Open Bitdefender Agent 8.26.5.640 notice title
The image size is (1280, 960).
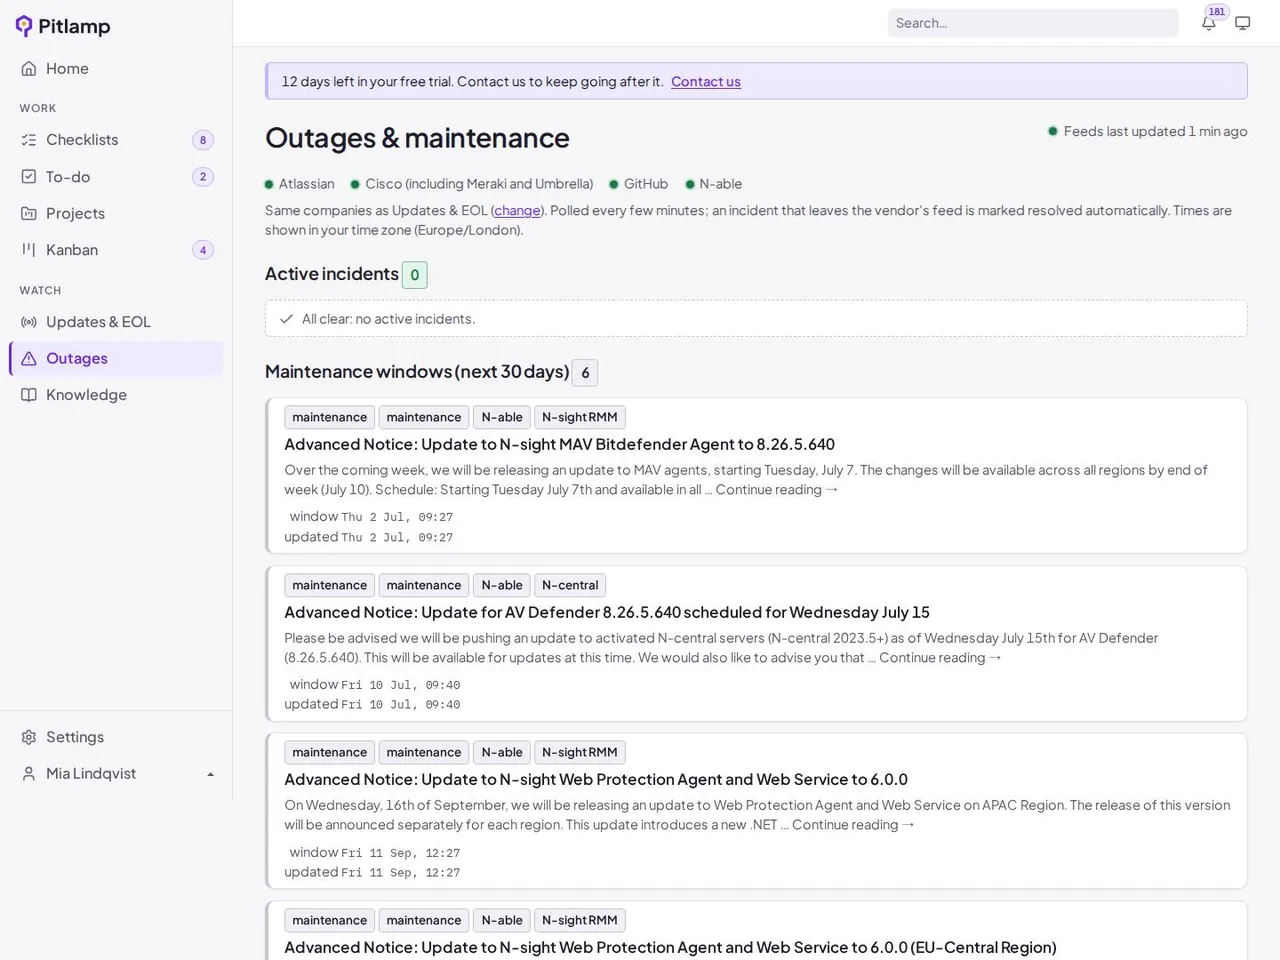tap(559, 444)
